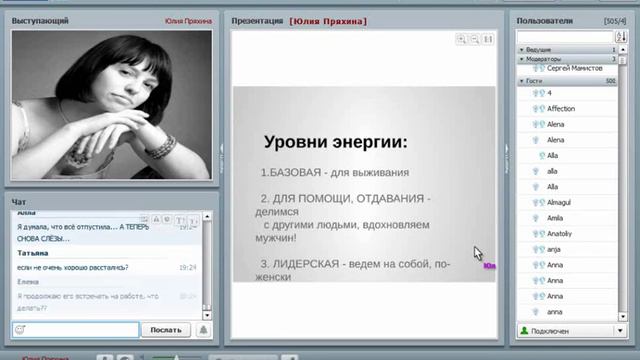Viewport: 640px width, 360px height.
Task: Collapse the Гости group
Action: click(522, 81)
